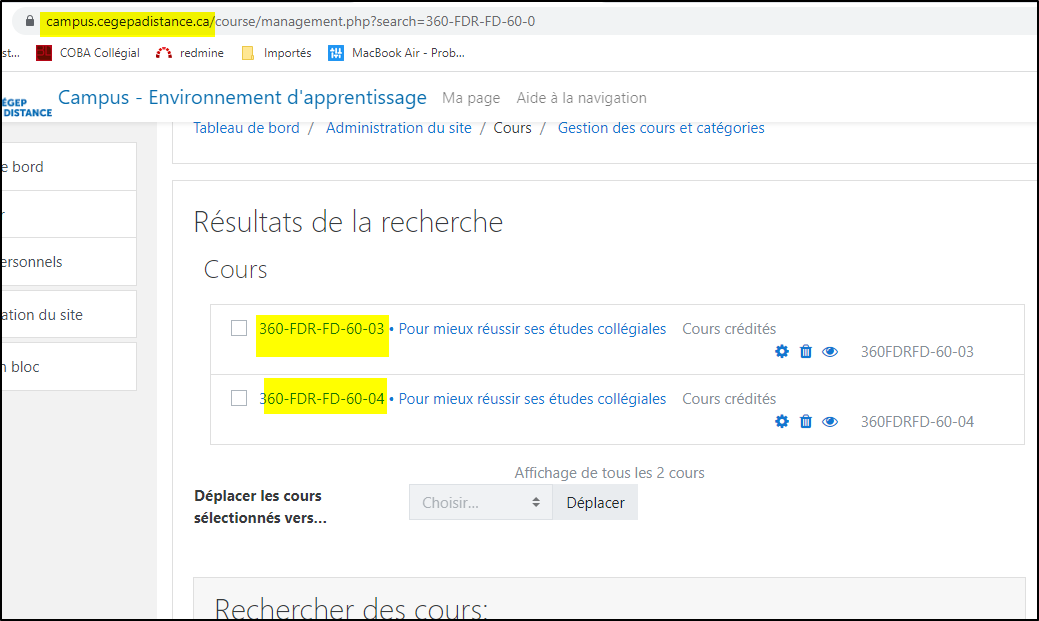
Task: Click the gear settings icon for 360-FDR-FD-60-03
Action: coord(782,352)
